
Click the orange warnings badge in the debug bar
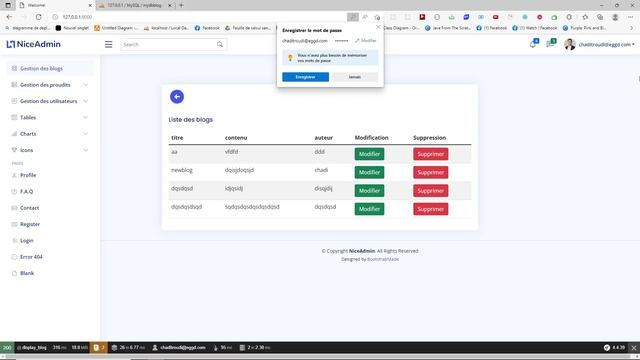(x=99, y=348)
